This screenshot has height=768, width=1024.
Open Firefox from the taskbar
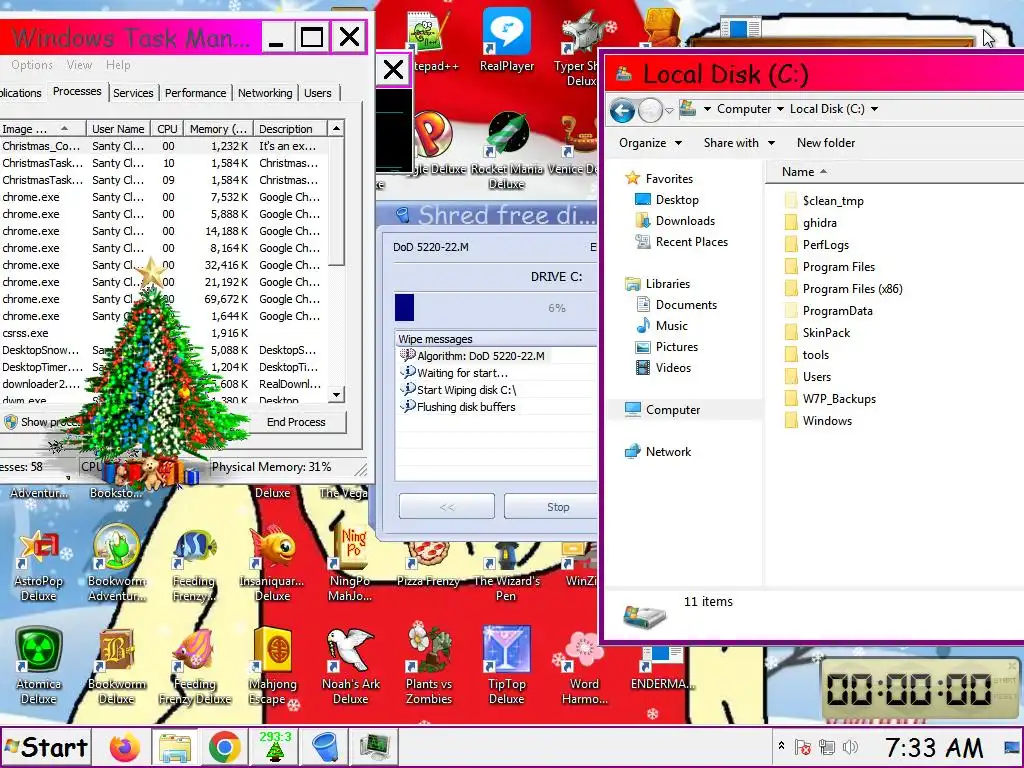(125, 747)
